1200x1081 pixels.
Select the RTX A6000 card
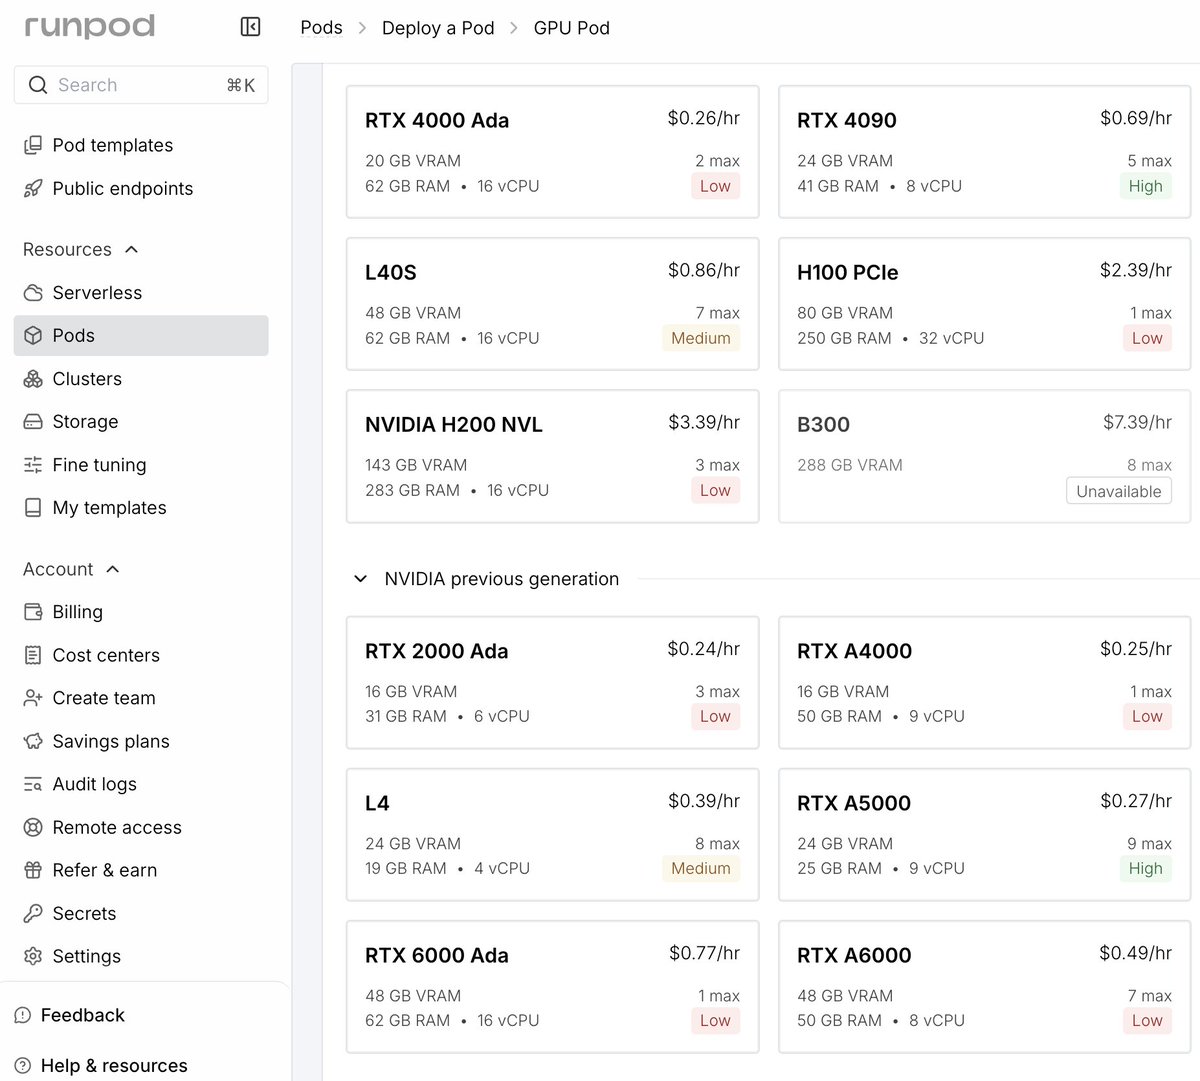[985, 986]
